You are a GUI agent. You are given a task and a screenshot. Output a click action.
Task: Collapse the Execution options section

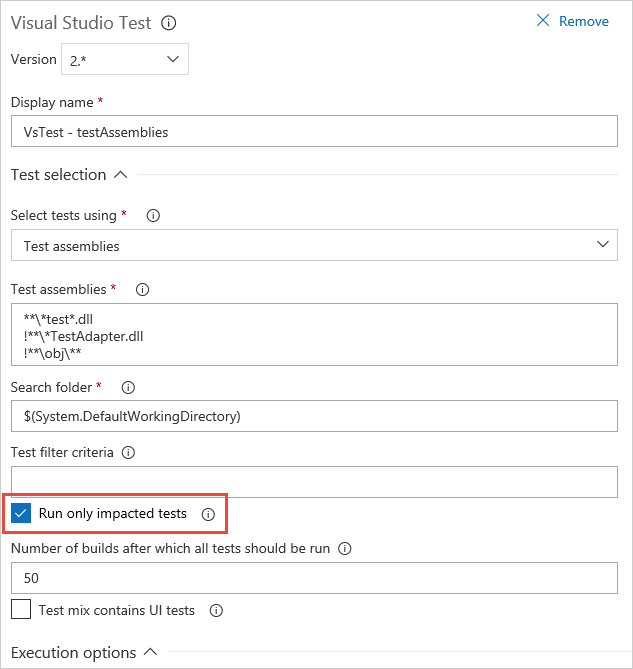pyautogui.click(x=150, y=652)
